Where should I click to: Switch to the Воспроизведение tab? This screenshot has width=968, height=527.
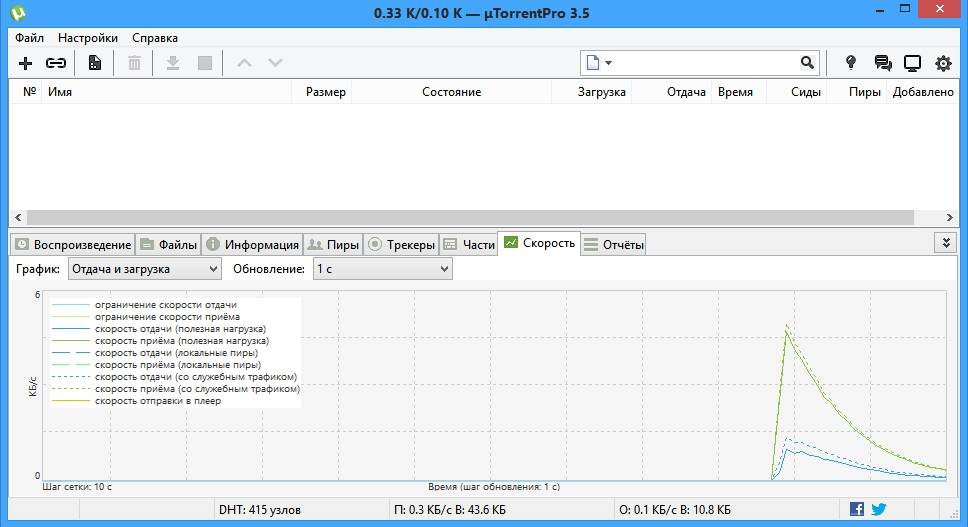pos(73,245)
